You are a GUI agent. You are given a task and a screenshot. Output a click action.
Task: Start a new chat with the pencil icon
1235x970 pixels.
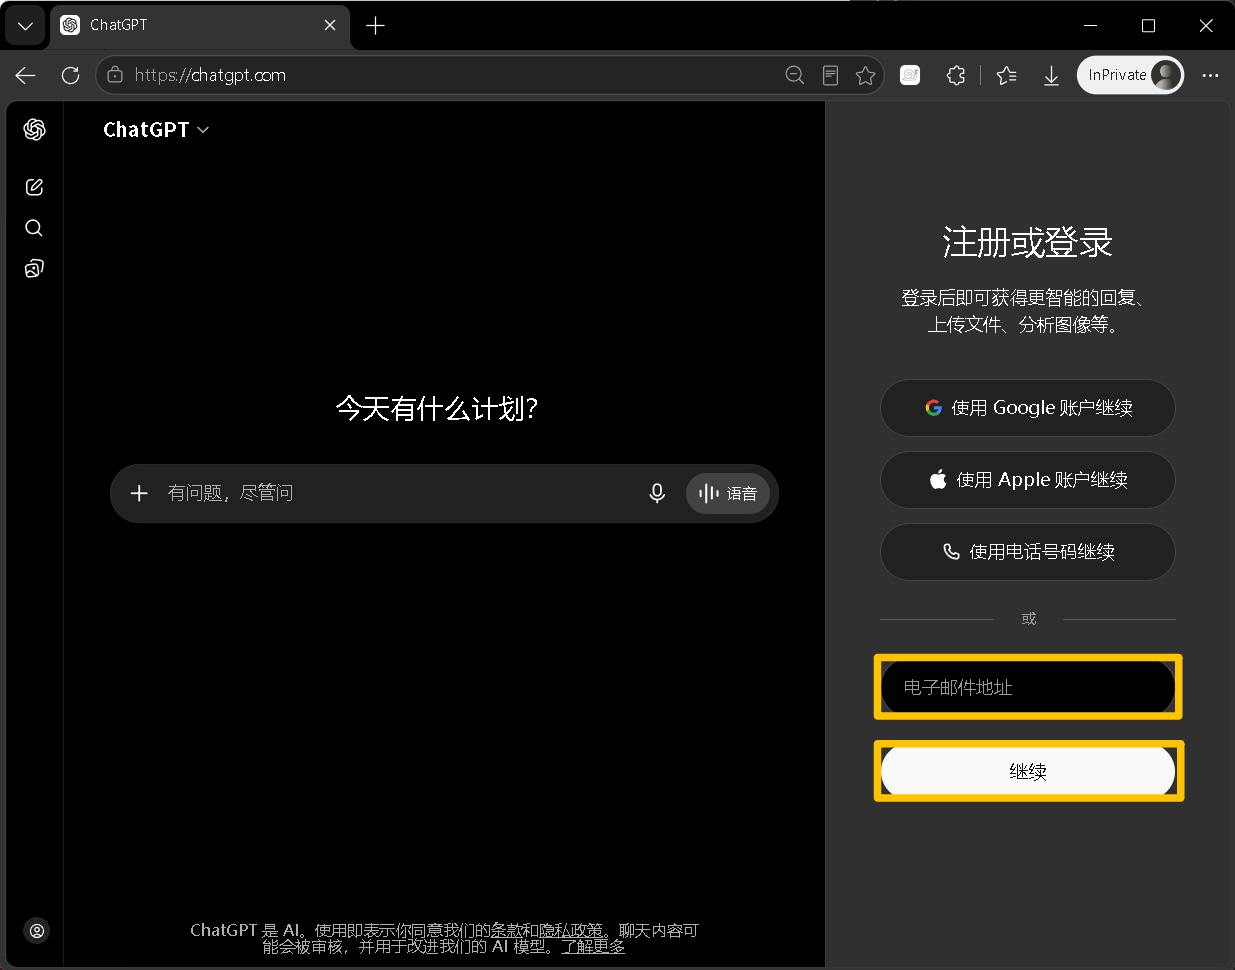point(34,187)
